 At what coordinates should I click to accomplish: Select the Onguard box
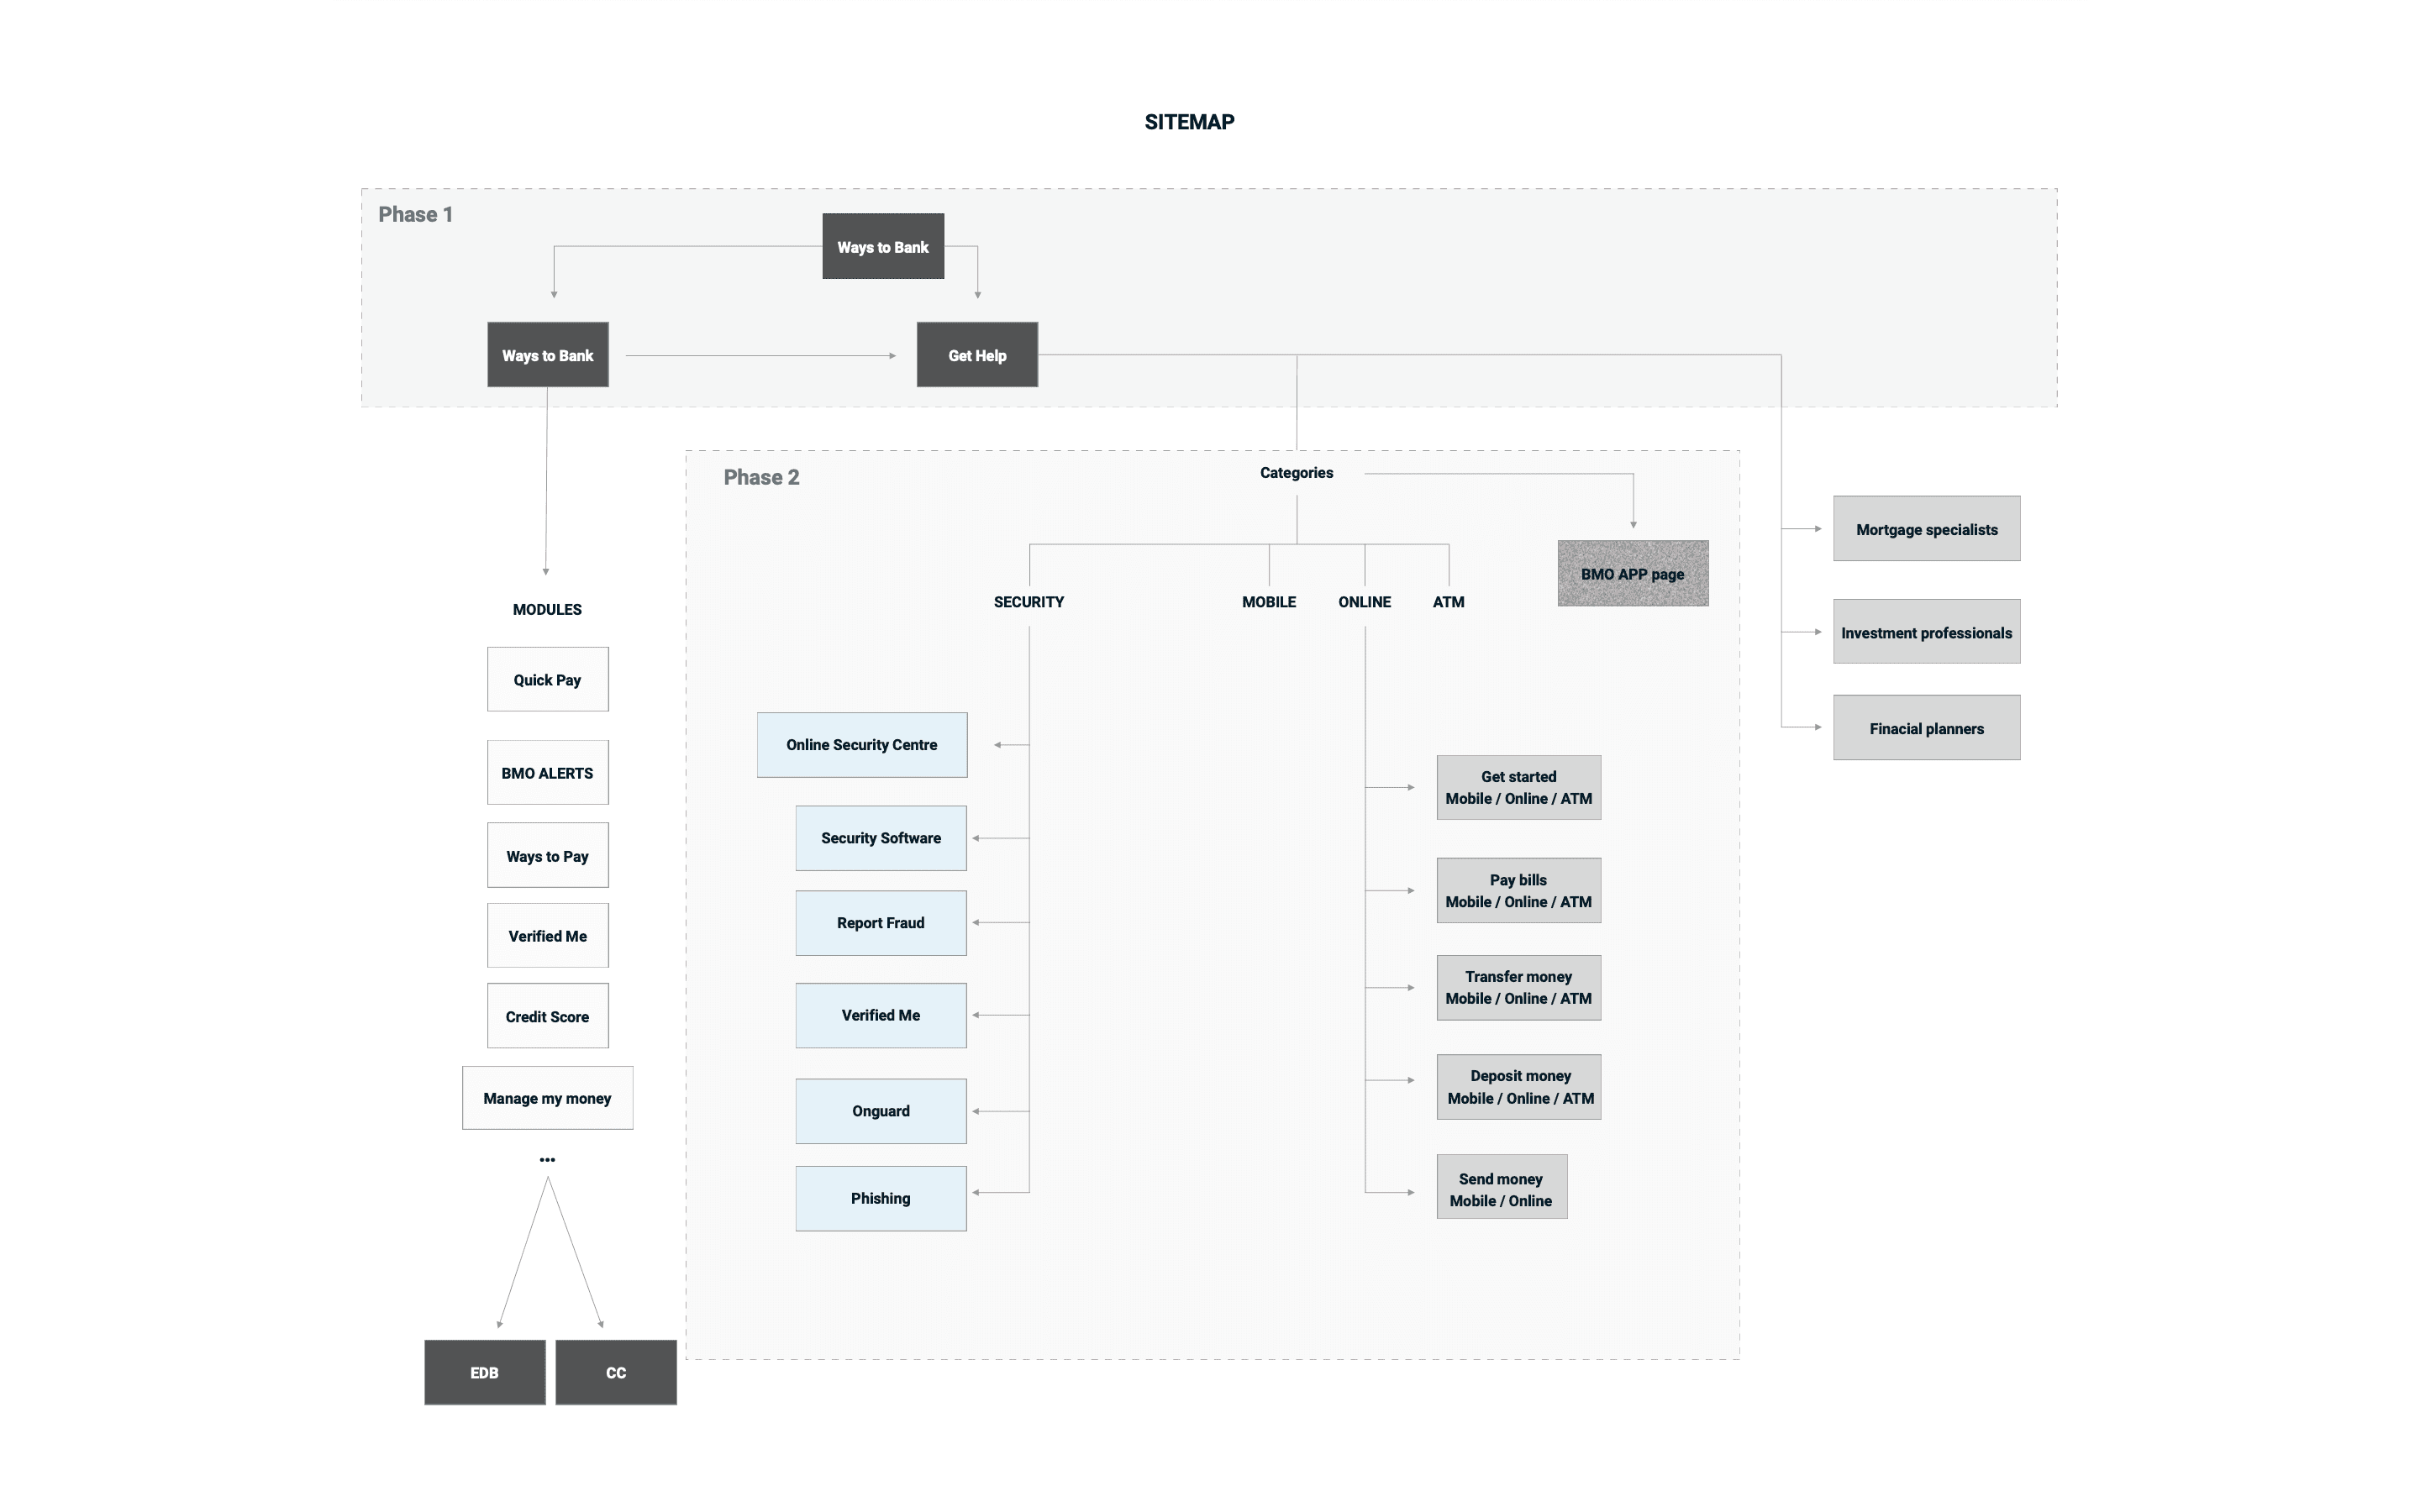(x=880, y=1111)
